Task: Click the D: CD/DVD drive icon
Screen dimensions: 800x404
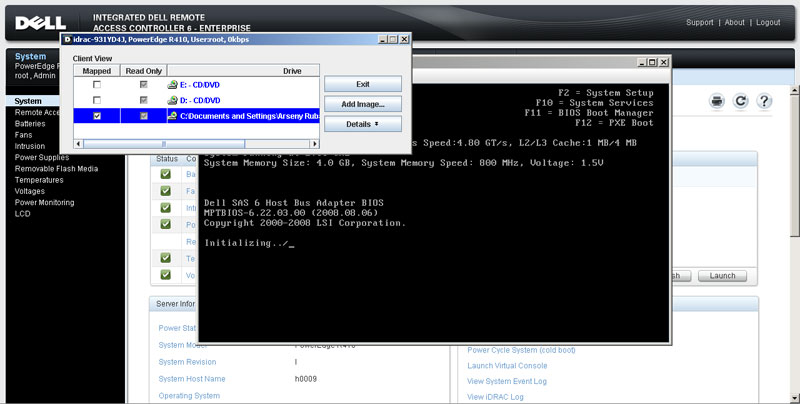Action: tap(173, 101)
